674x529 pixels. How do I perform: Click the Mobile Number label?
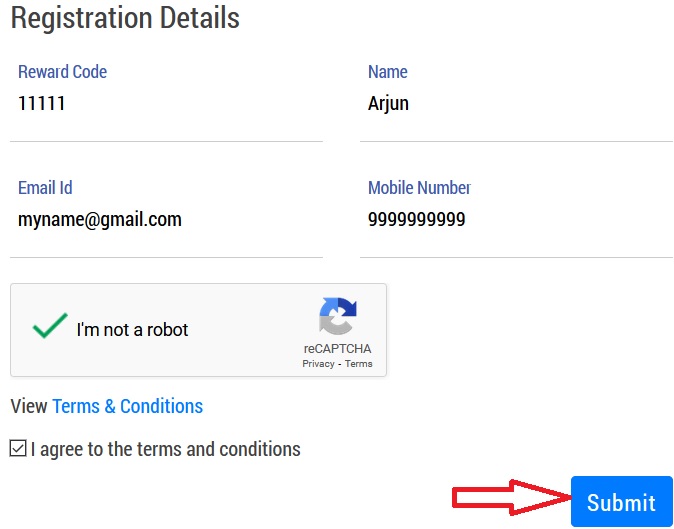pyautogui.click(x=418, y=188)
